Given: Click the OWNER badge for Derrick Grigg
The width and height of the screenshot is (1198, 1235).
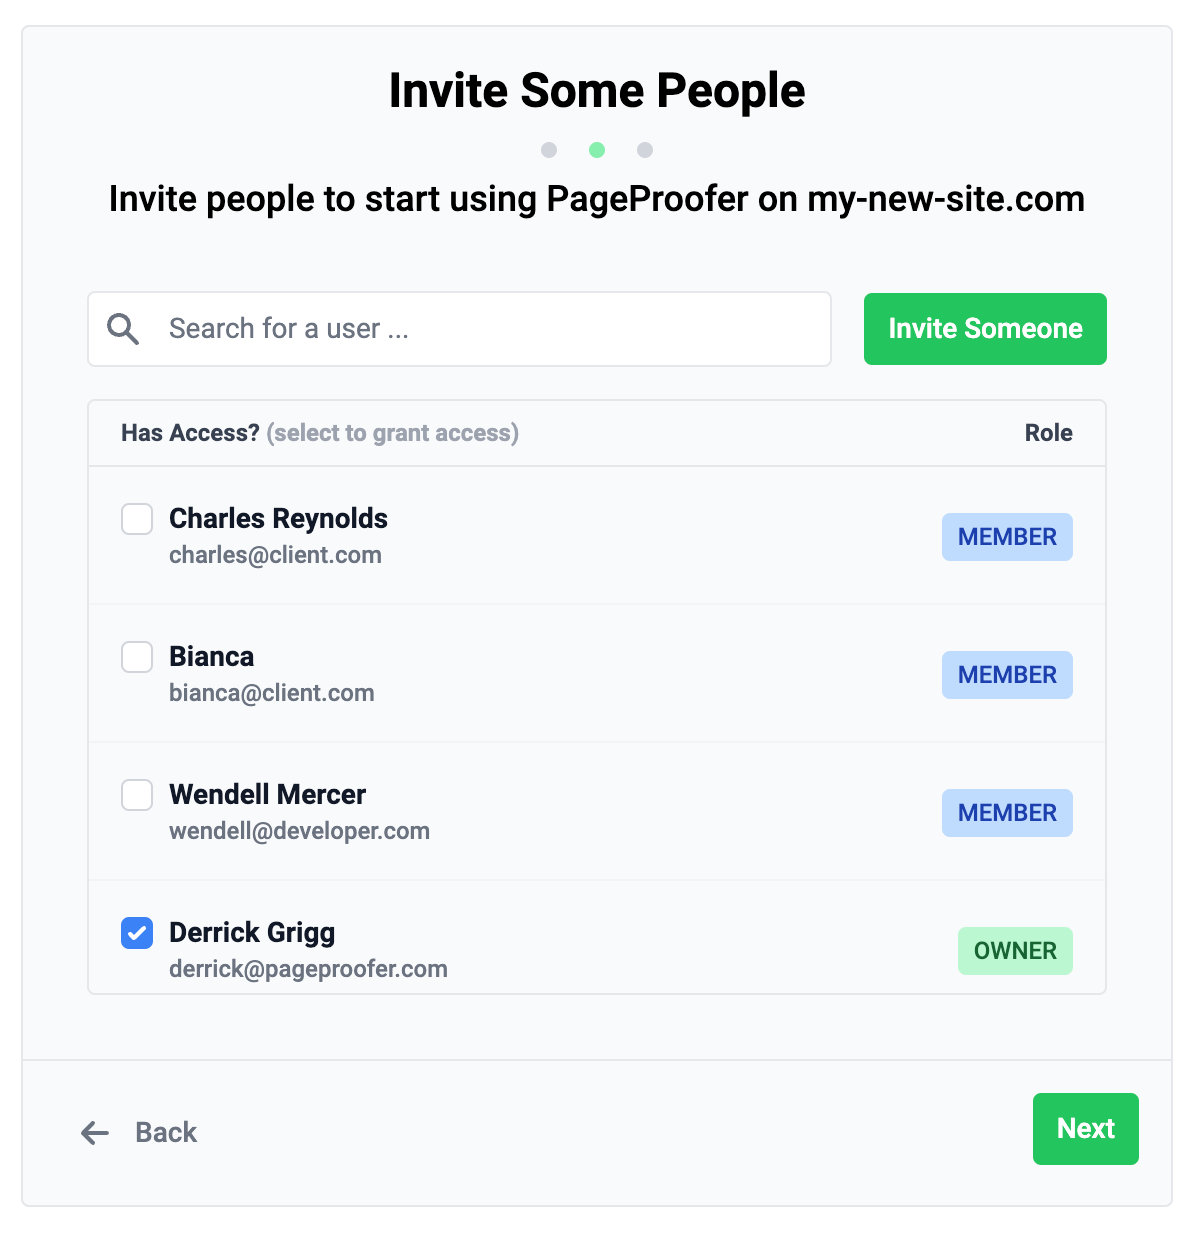Looking at the screenshot, I should click(1015, 951).
